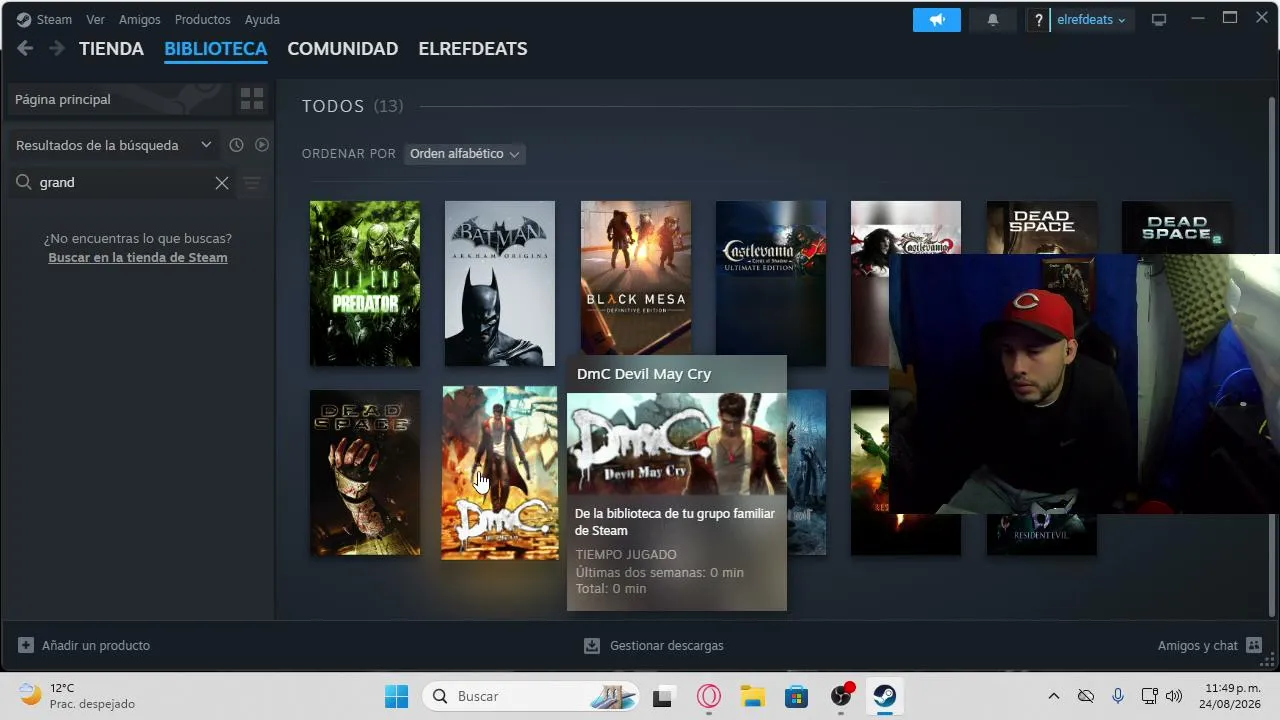This screenshot has width=1280, height=720.
Task: Select the DmC Devil May Cry cover
Action: tap(500, 473)
